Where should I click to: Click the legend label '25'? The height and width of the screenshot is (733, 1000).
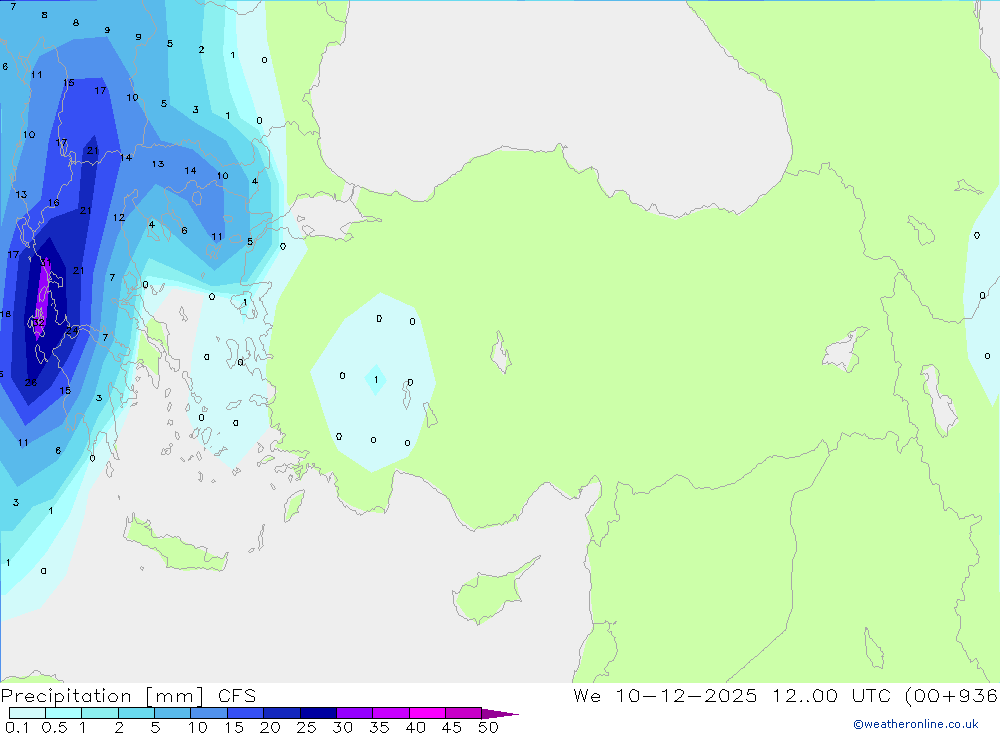(x=306, y=727)
